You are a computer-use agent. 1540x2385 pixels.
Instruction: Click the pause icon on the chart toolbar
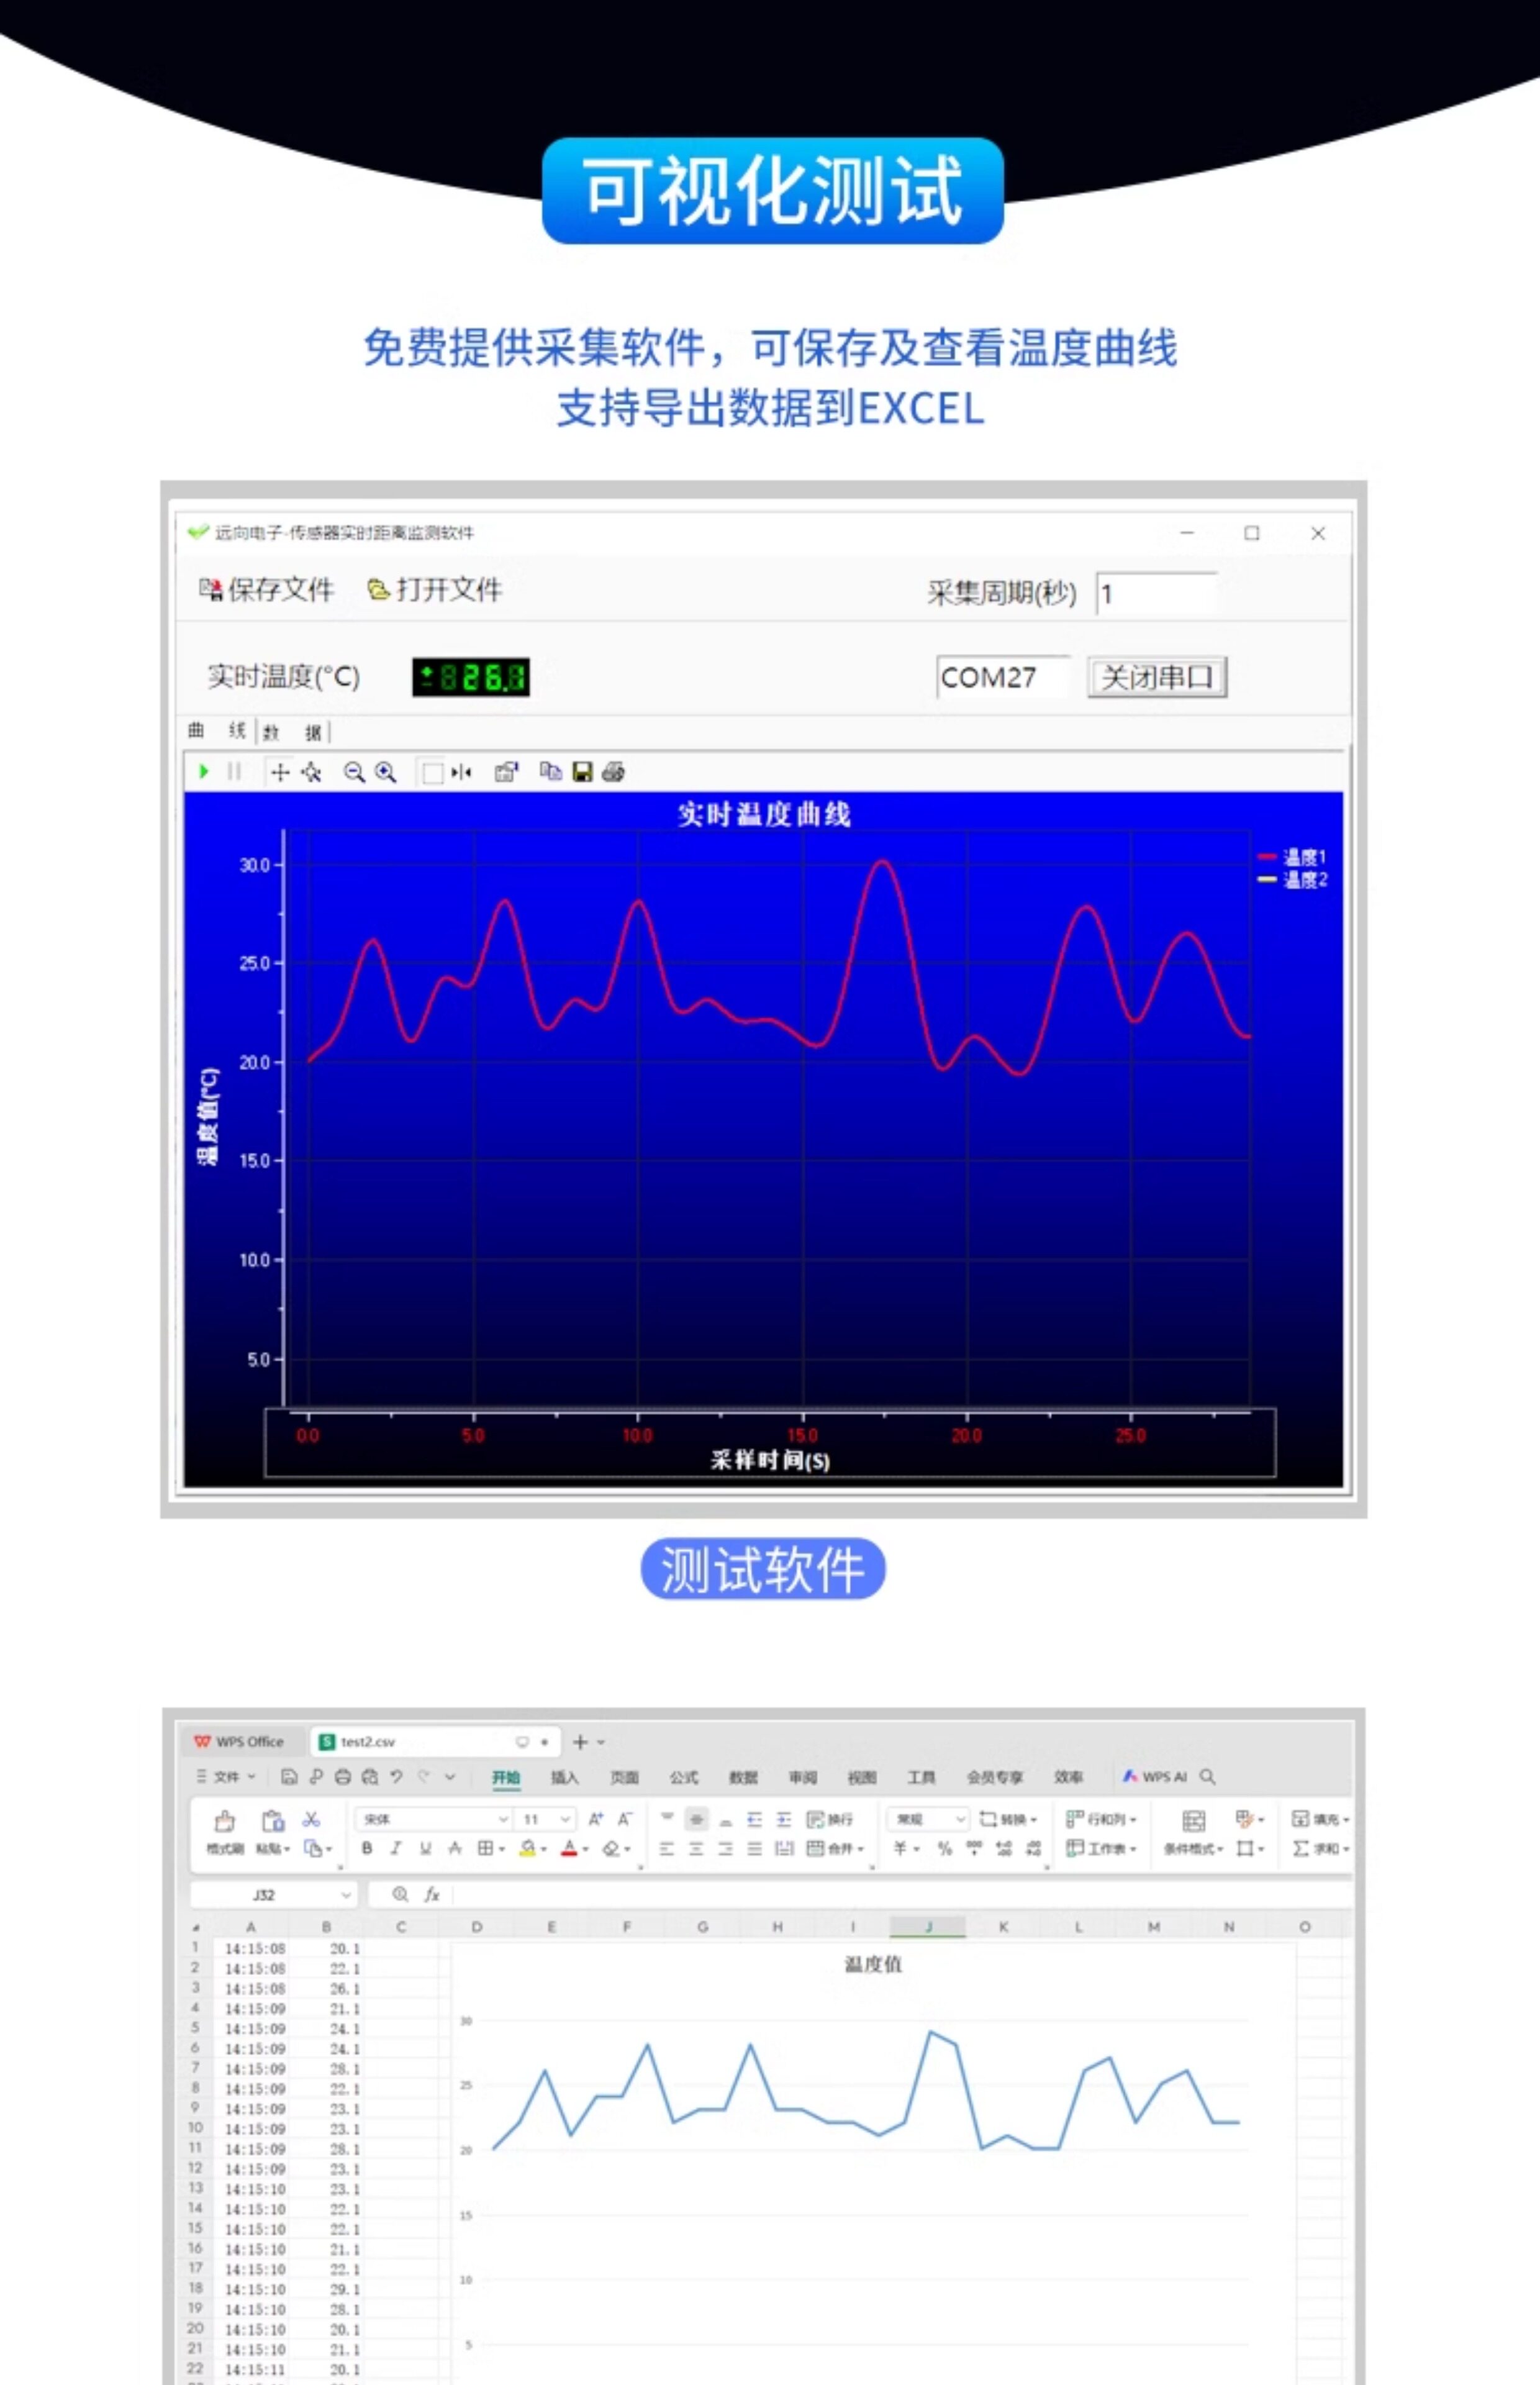[234, 771]
